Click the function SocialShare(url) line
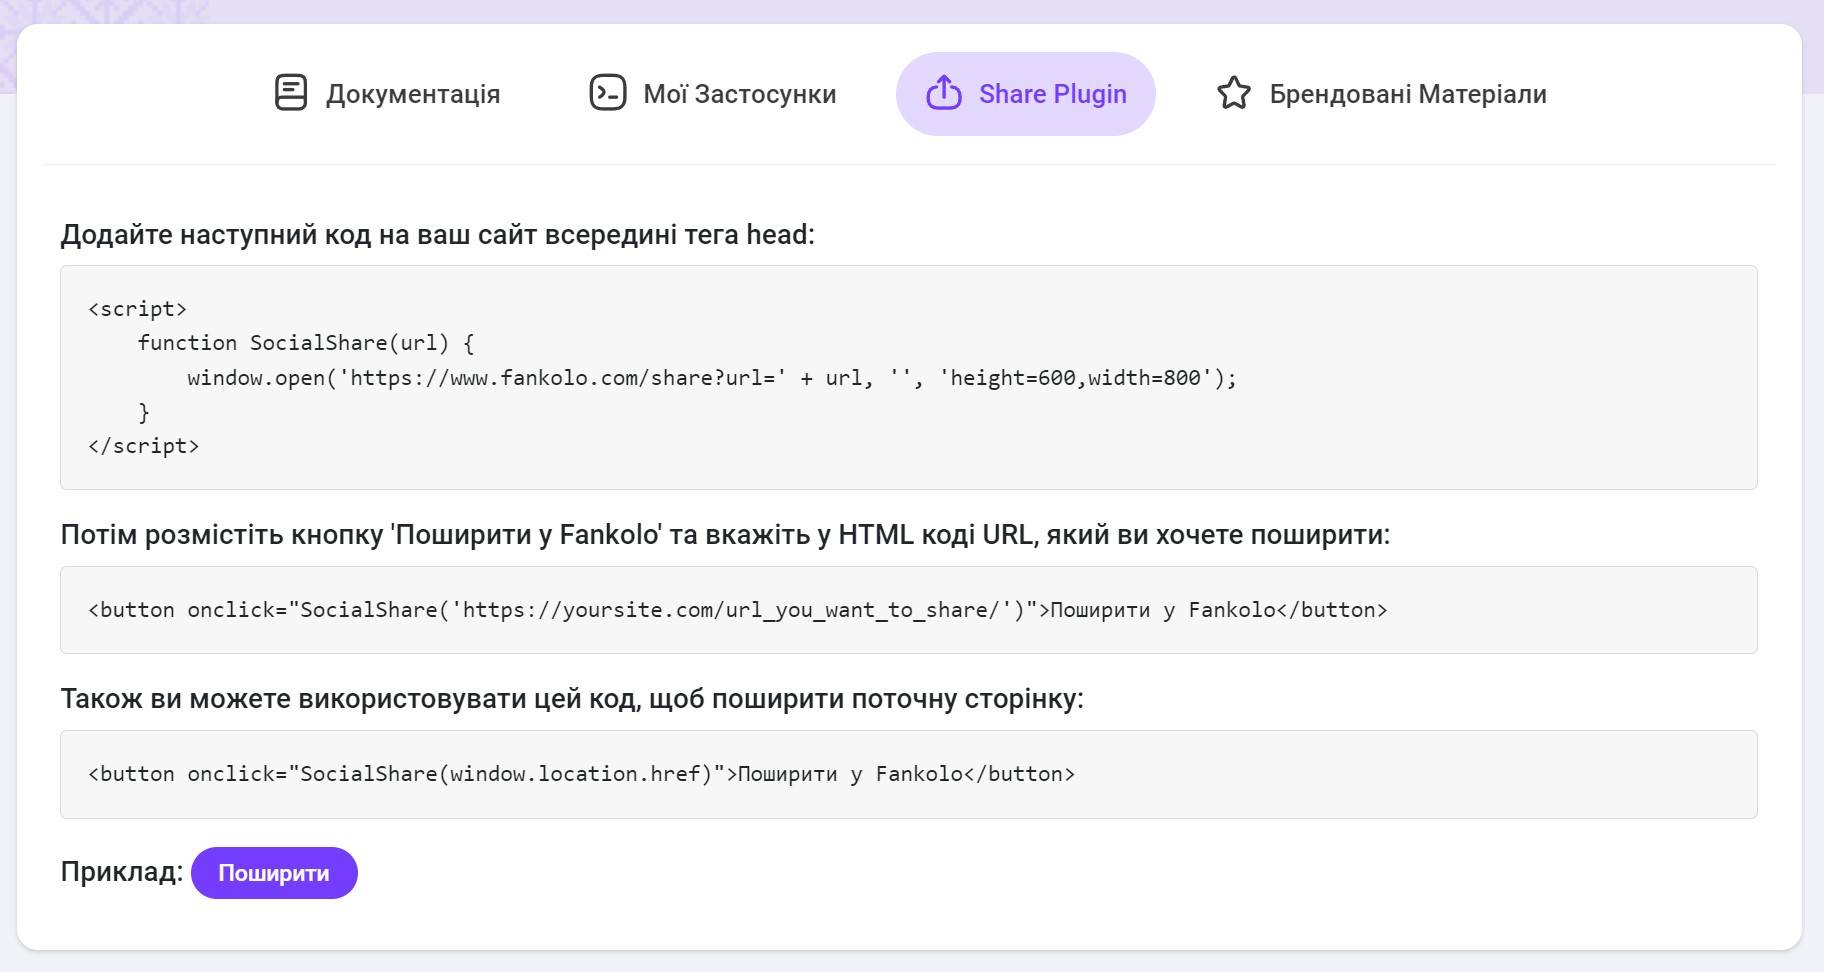 pos(306,343)
